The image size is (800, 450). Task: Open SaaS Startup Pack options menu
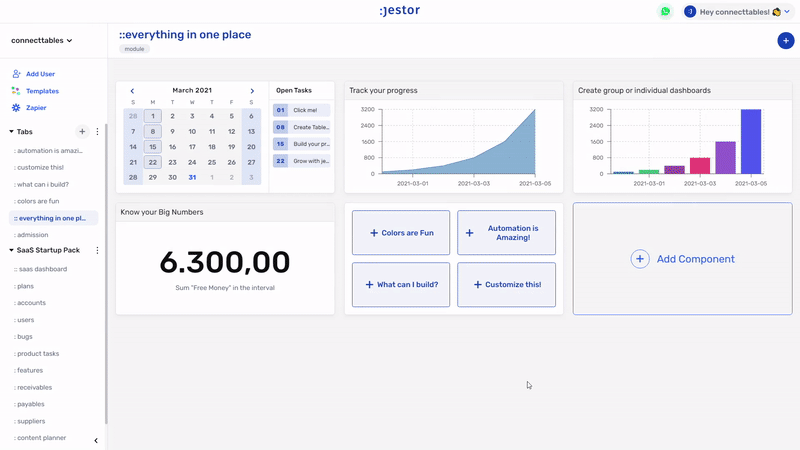pyautogui.click(x=97, y=250)
